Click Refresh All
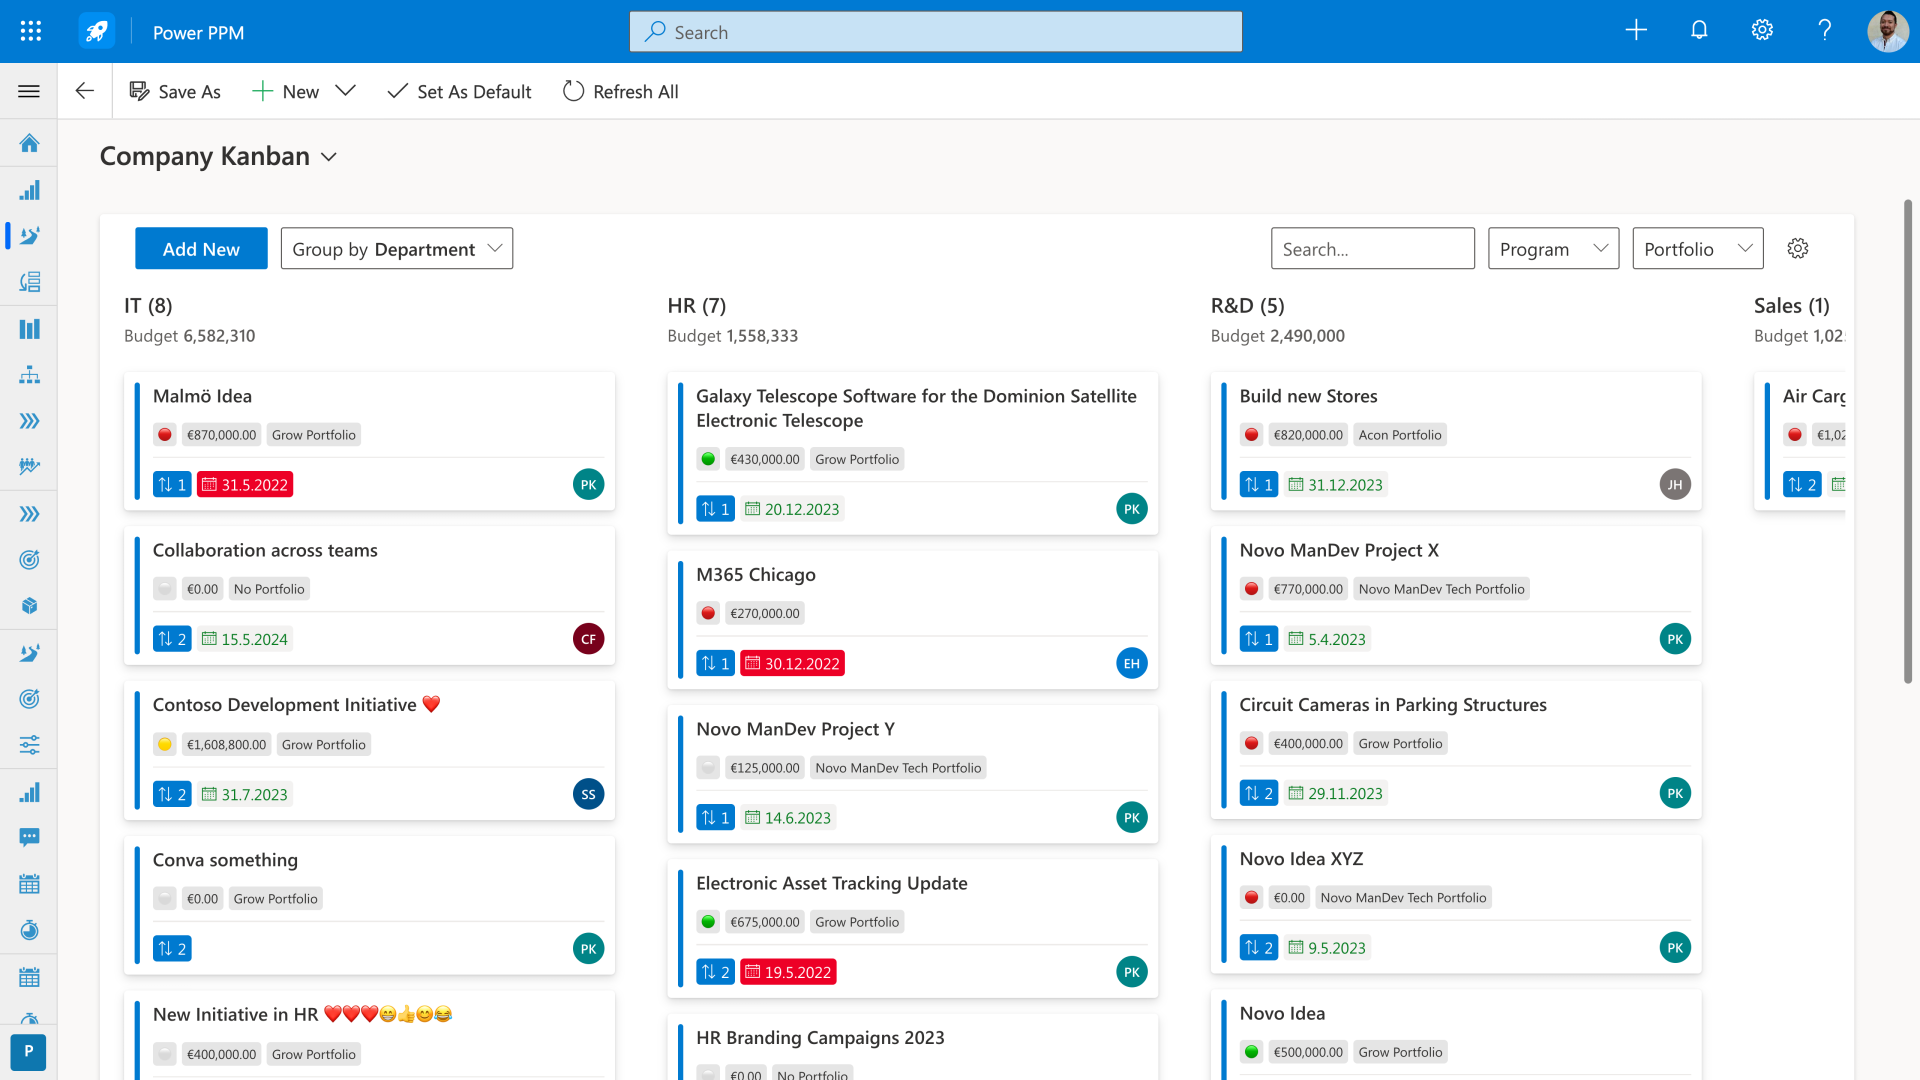The image size is (1920, 1080). click(x=620, y=91)
